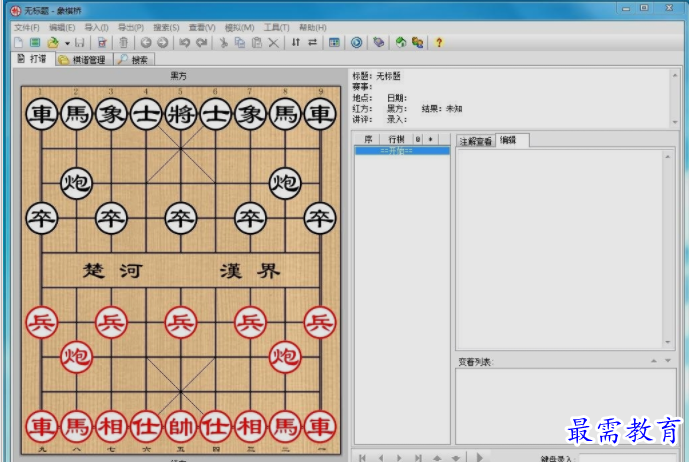The width and height of the screenshot is (689, 462).
Task: Jump to last move with skip-forward button
Action: tap(418, 458)
